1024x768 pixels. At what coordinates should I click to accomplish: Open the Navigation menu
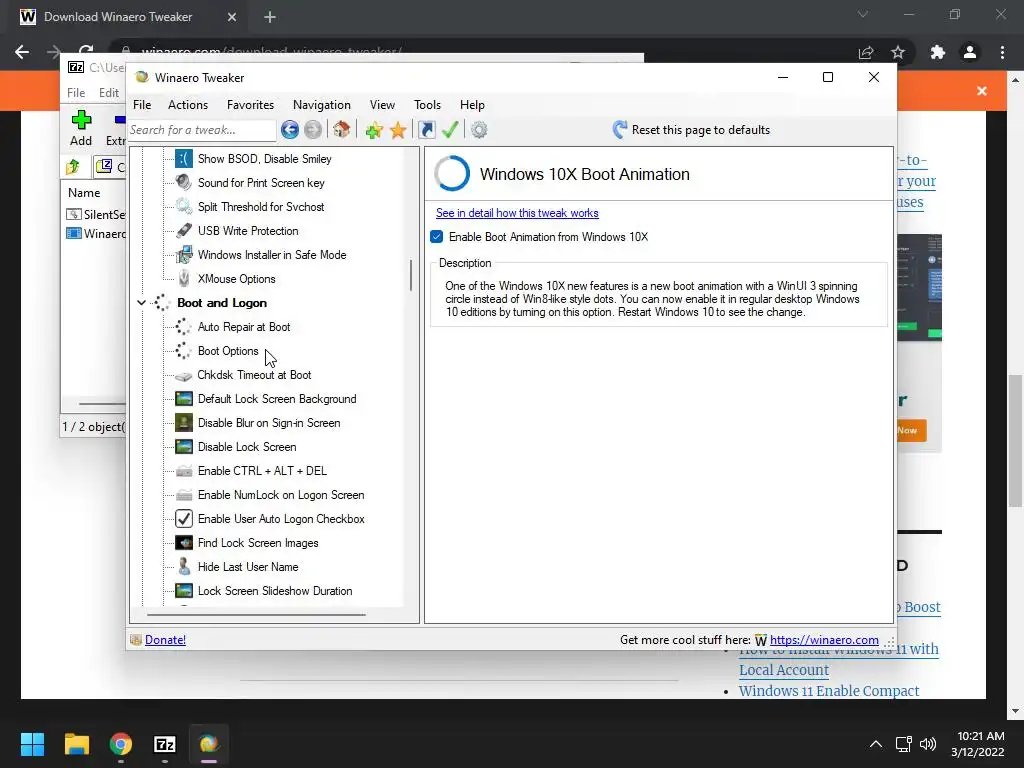tap(321, 105)
